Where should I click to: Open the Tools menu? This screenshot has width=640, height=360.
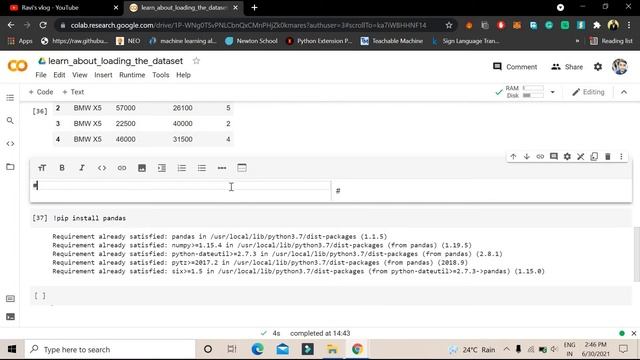(x=161, y=75)
